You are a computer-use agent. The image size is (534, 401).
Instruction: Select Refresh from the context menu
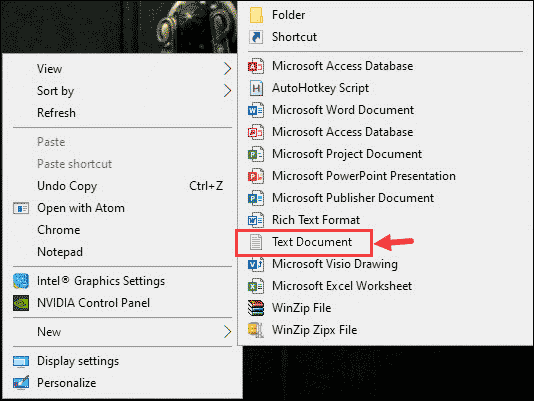(57, 113)
